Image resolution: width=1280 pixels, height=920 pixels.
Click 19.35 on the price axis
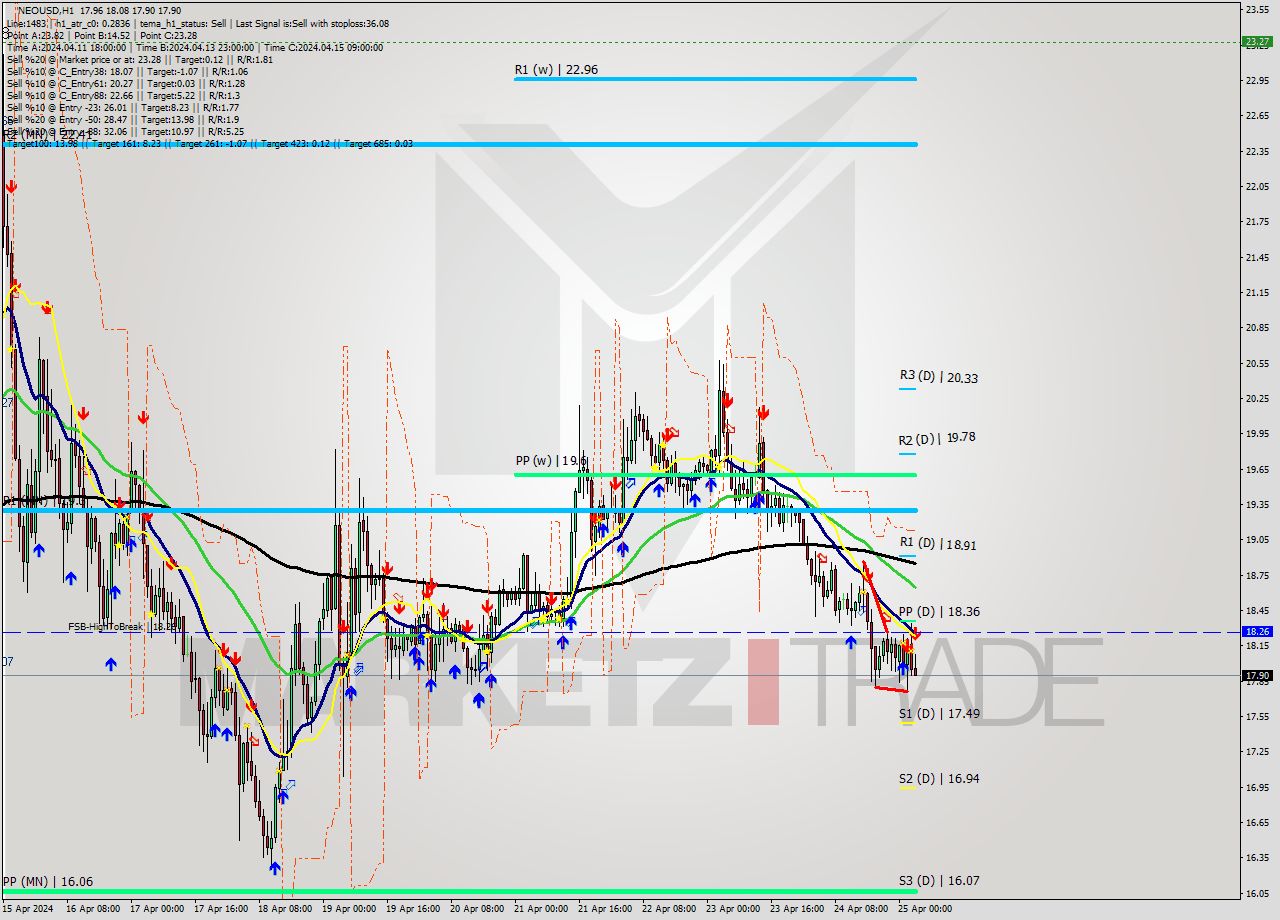(1256, 505)
